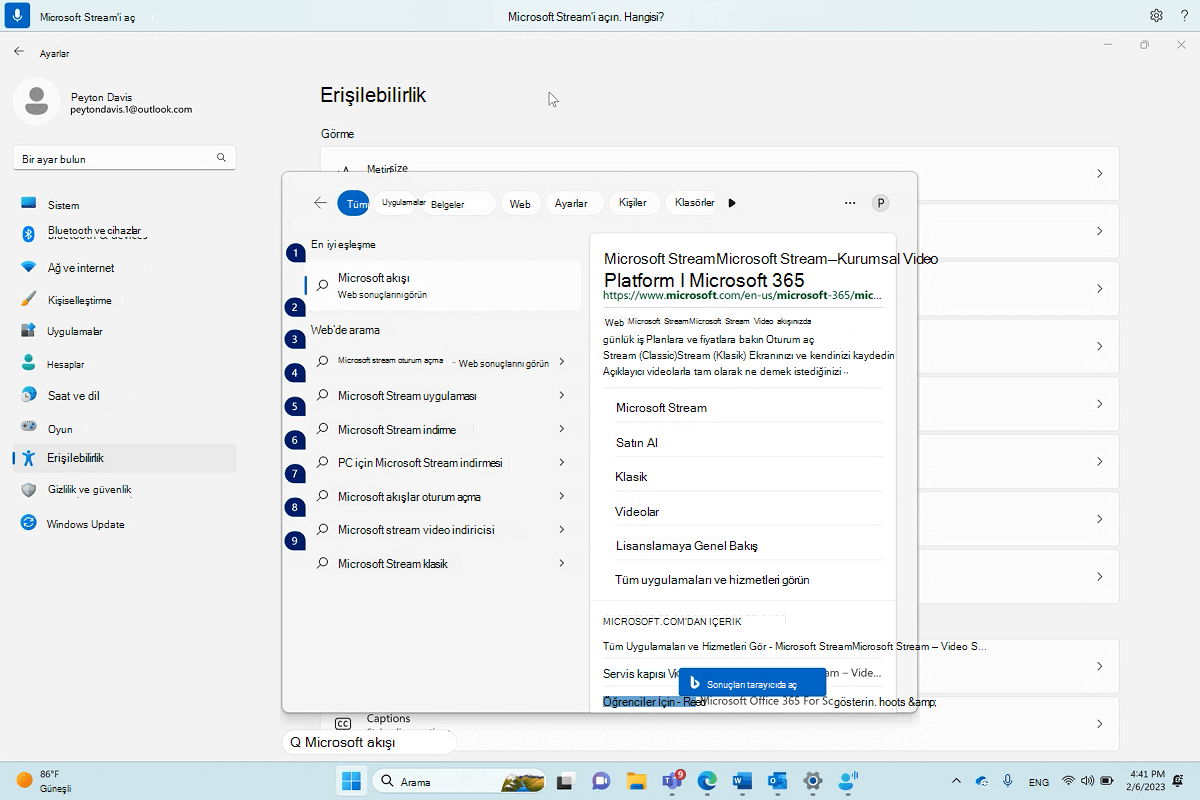Expand PC için Microsoft Stream indirmesi arrow
1200x800 pixels.
(x=562, y=463)
